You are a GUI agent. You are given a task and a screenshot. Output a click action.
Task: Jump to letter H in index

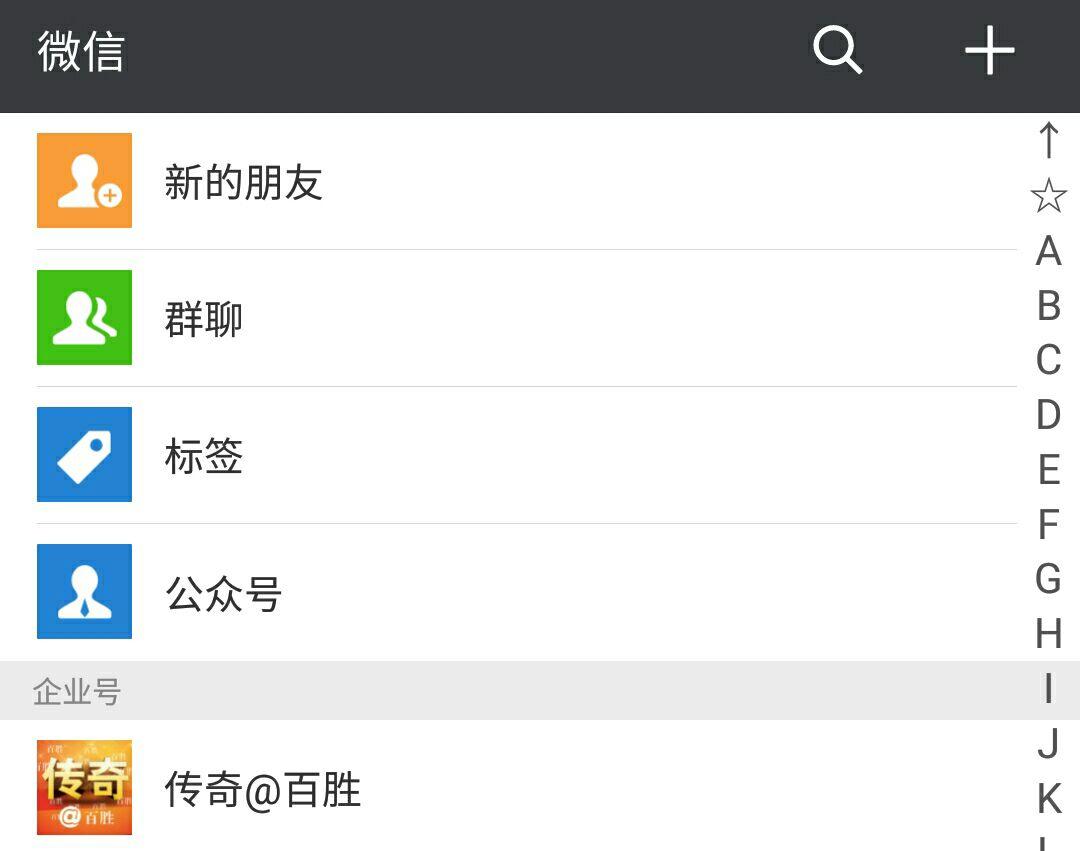[1048, 633]
